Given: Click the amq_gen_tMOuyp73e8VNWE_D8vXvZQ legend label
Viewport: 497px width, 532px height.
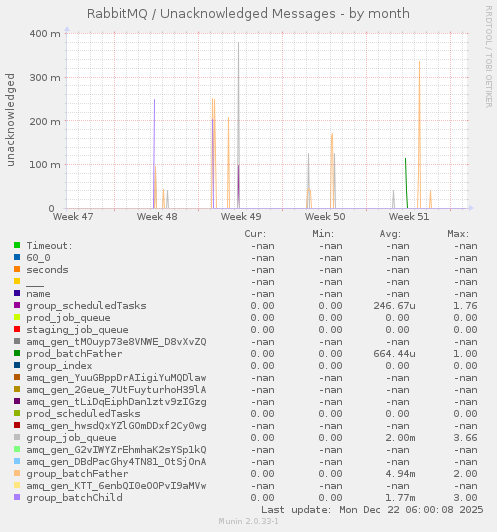Looking at the screenshot, I should point(116,342).
